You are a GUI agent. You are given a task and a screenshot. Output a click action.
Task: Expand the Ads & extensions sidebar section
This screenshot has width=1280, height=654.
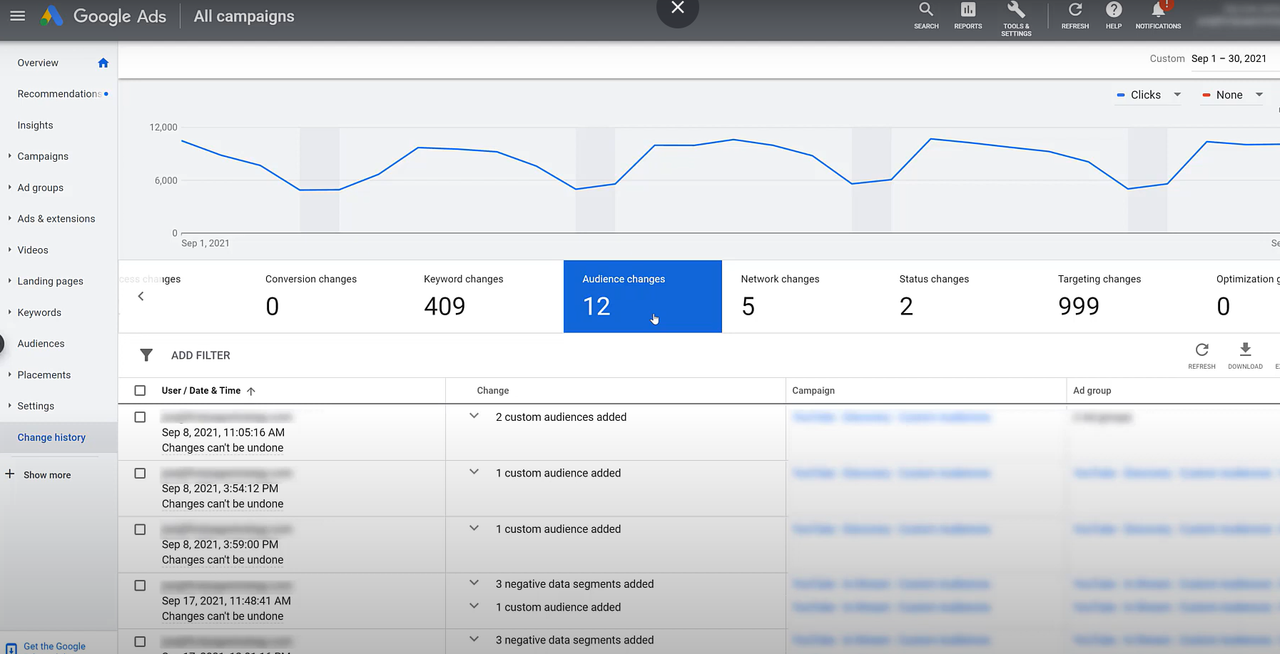click(x=10, y=218)
